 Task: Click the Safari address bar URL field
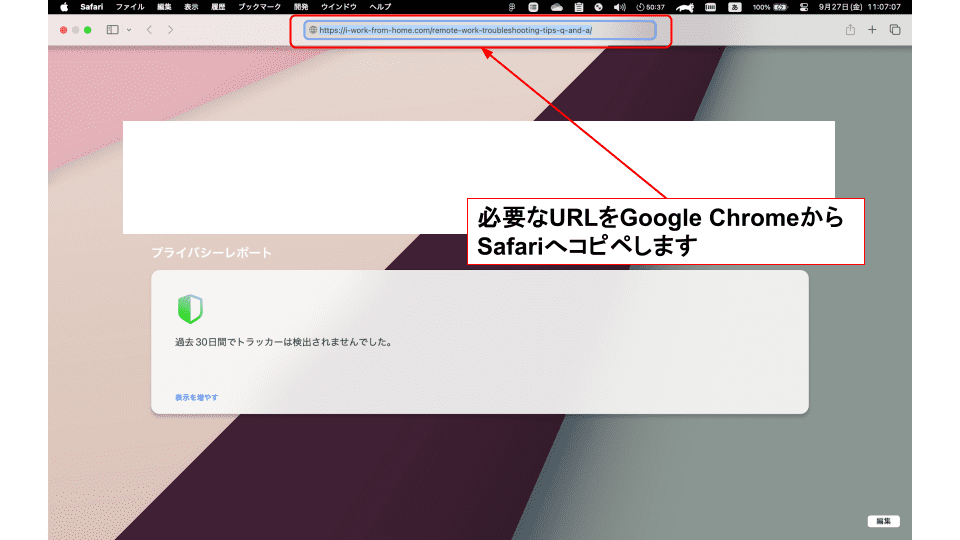tap(480, 30)
